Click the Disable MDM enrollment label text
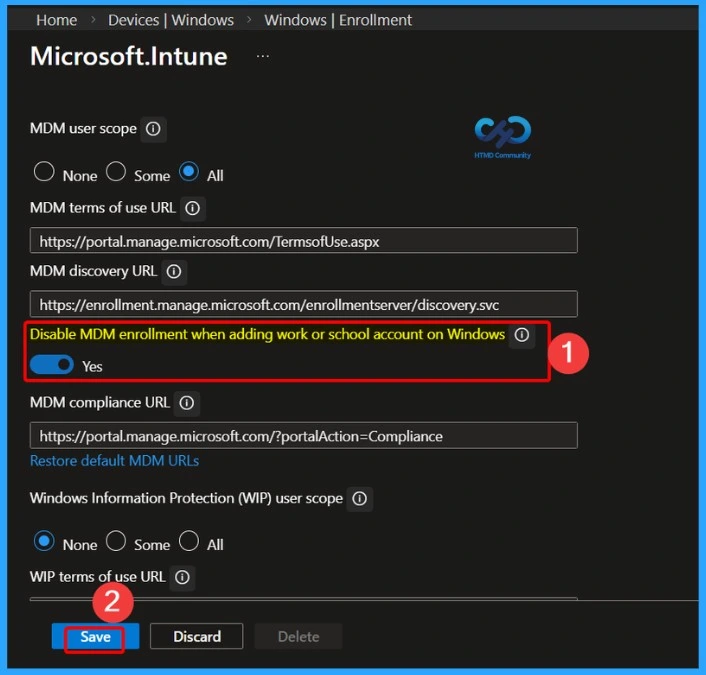This screenshot has height=675, width=706. 267,335
